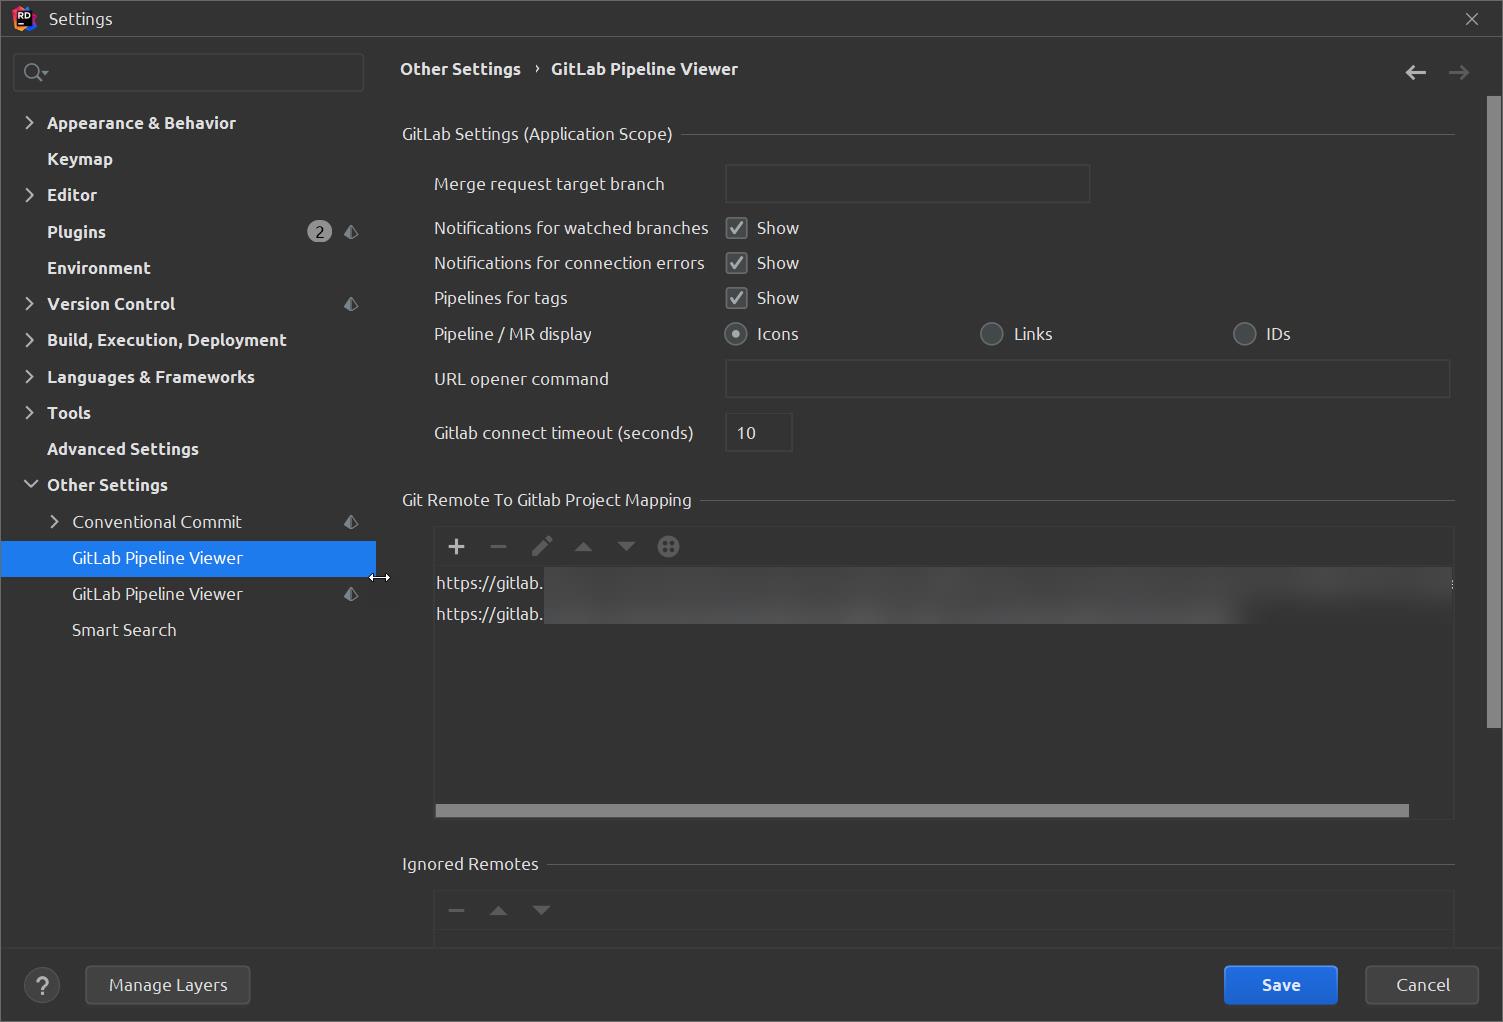Focus URL opener command field
This screenshot has height=1022, width=1503.
click(x=1087, y=379)
